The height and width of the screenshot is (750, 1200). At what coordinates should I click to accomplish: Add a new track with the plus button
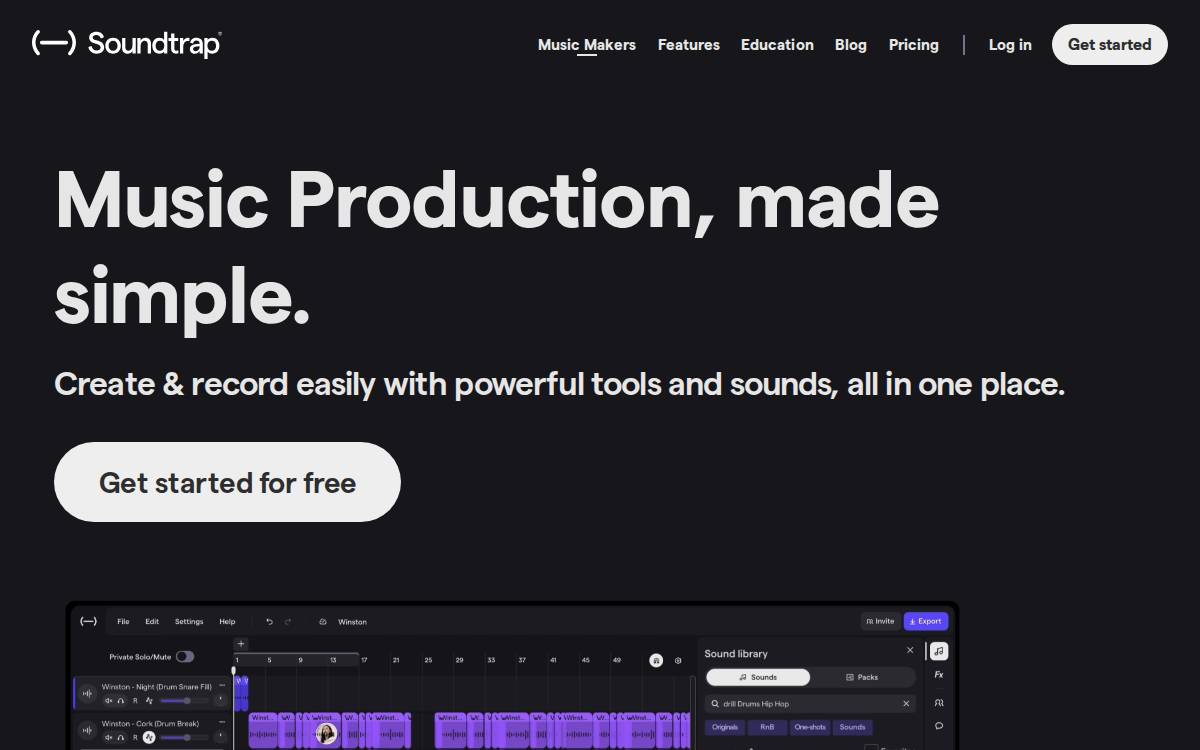point(241,644)
